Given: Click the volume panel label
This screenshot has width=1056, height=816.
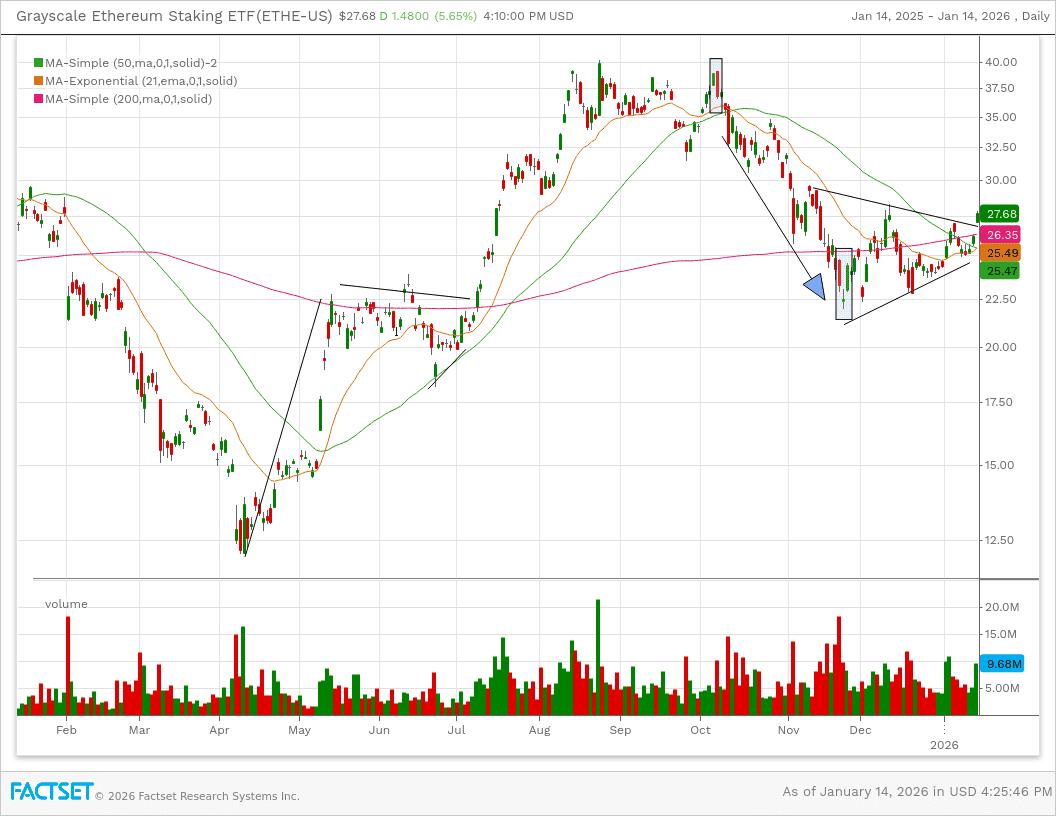Looking at the screenshot, I should click(x=66, y=604).
